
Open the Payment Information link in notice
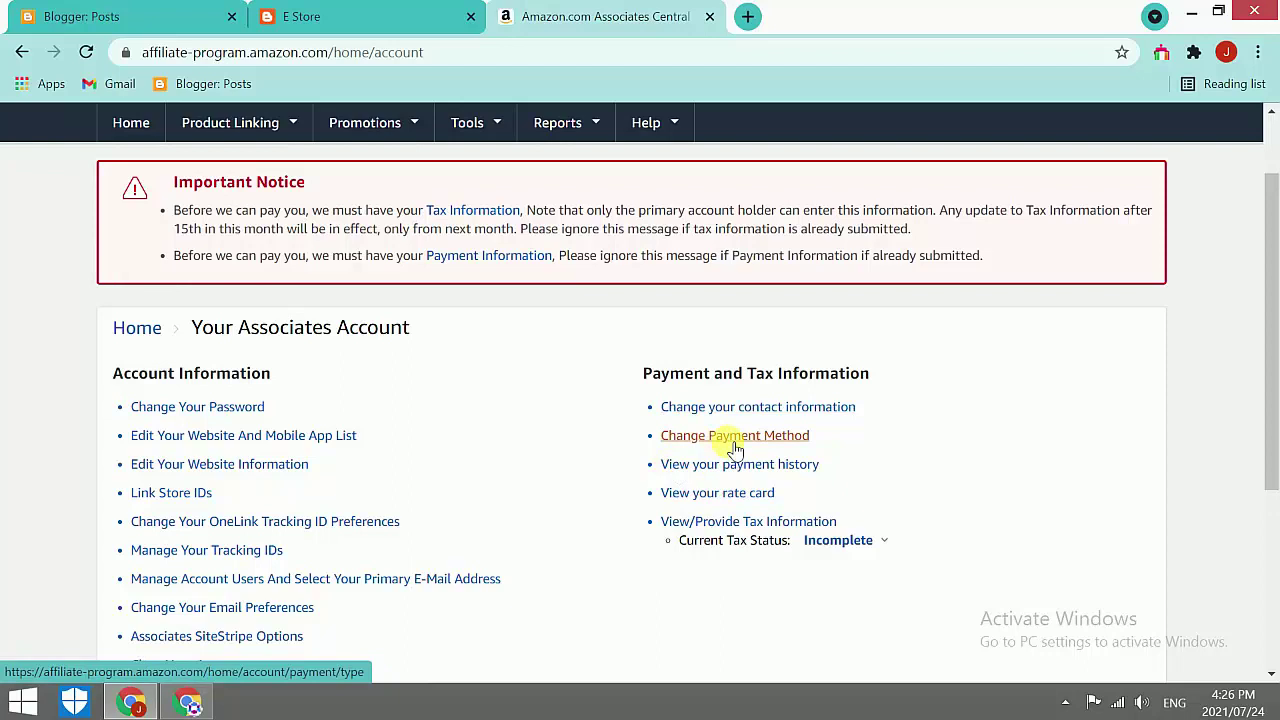pos(489,255)
